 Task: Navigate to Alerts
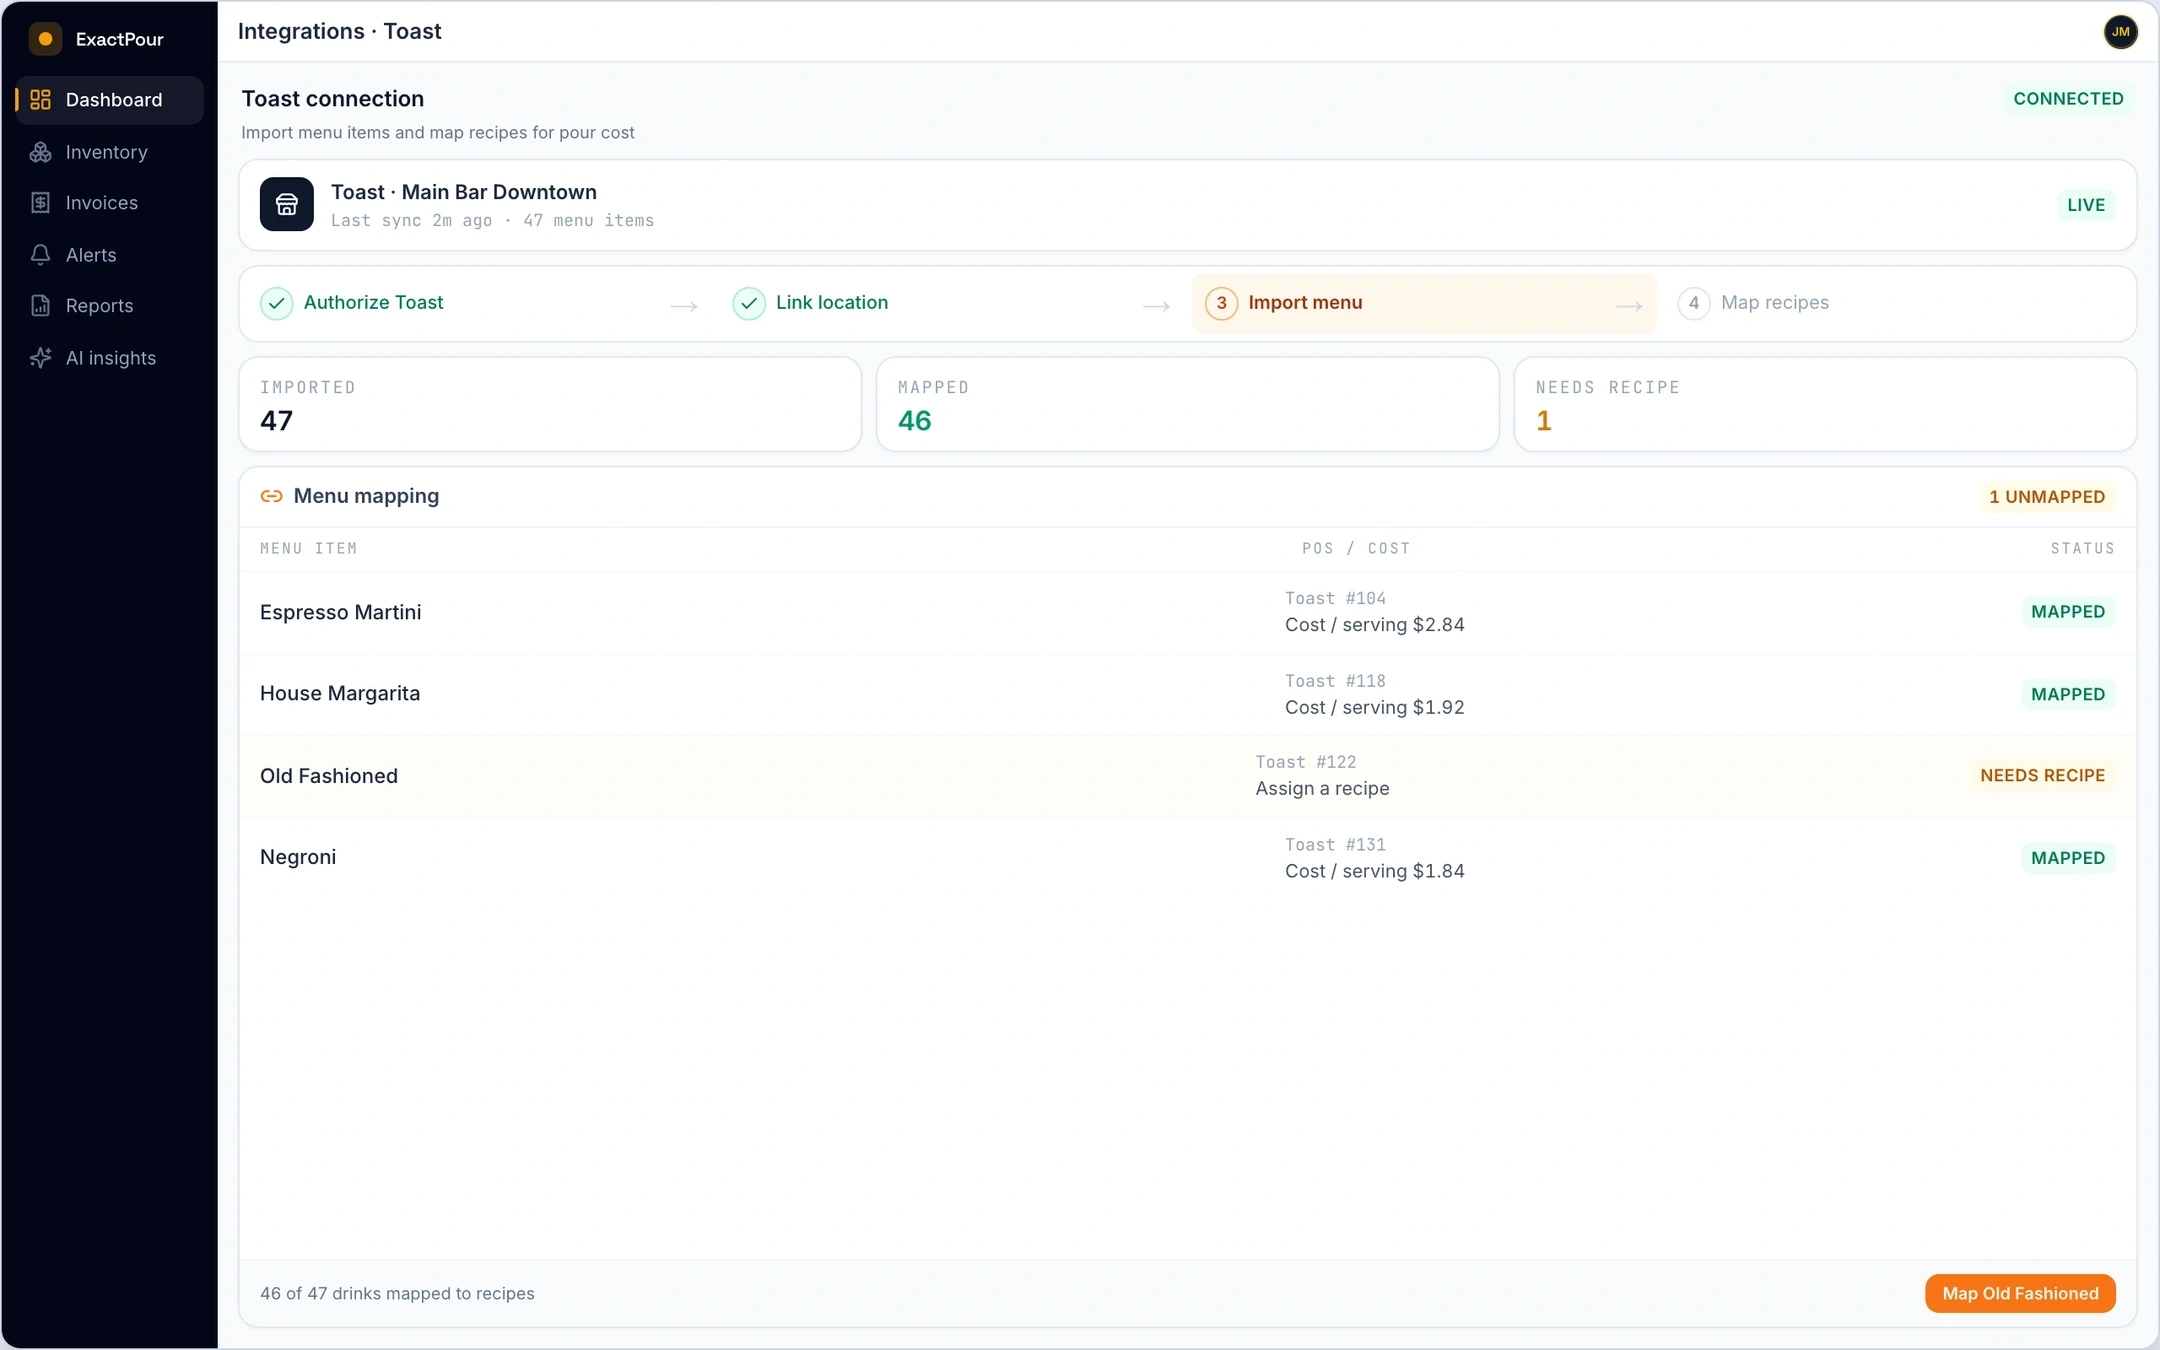[x=110, y=255]
